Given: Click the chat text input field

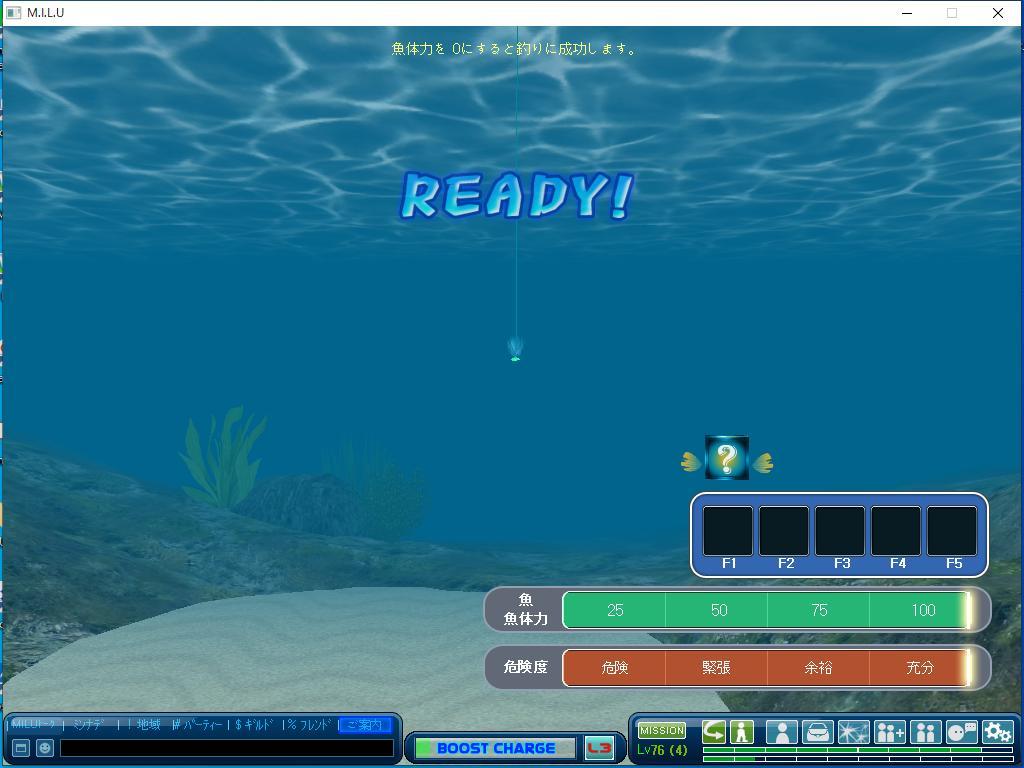Looking at the screenshot, I should (226, 748).
